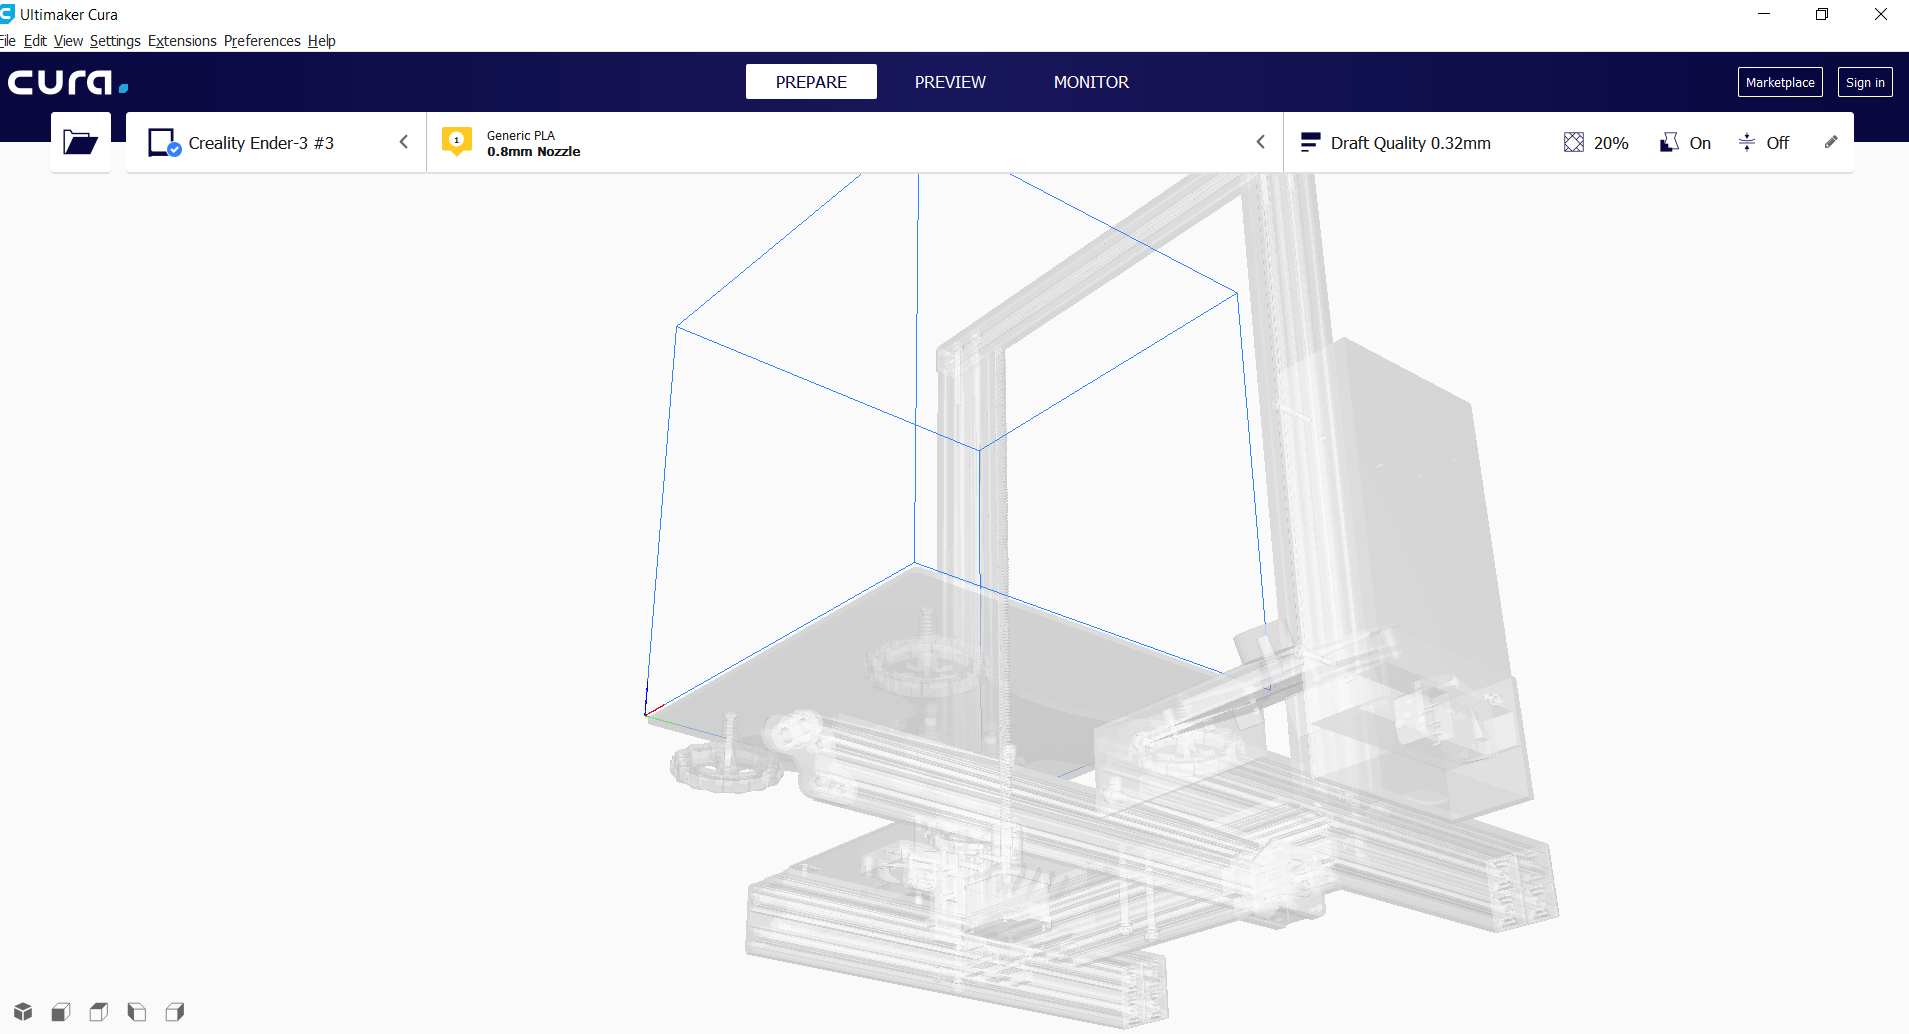This screenshot has height=1034, width=1909.
Task: Switch to the PREPARE stage tab
Action: pyautogui.click(x=811, y=82)
